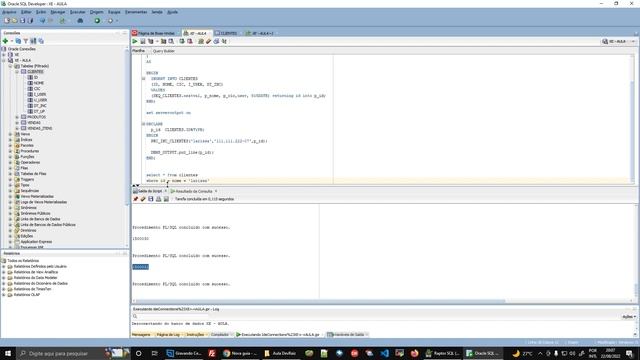This screenshot has height=360, width=640.
Task: Open the Visual Studio Code taskbar icon
Action: point(384,353)
